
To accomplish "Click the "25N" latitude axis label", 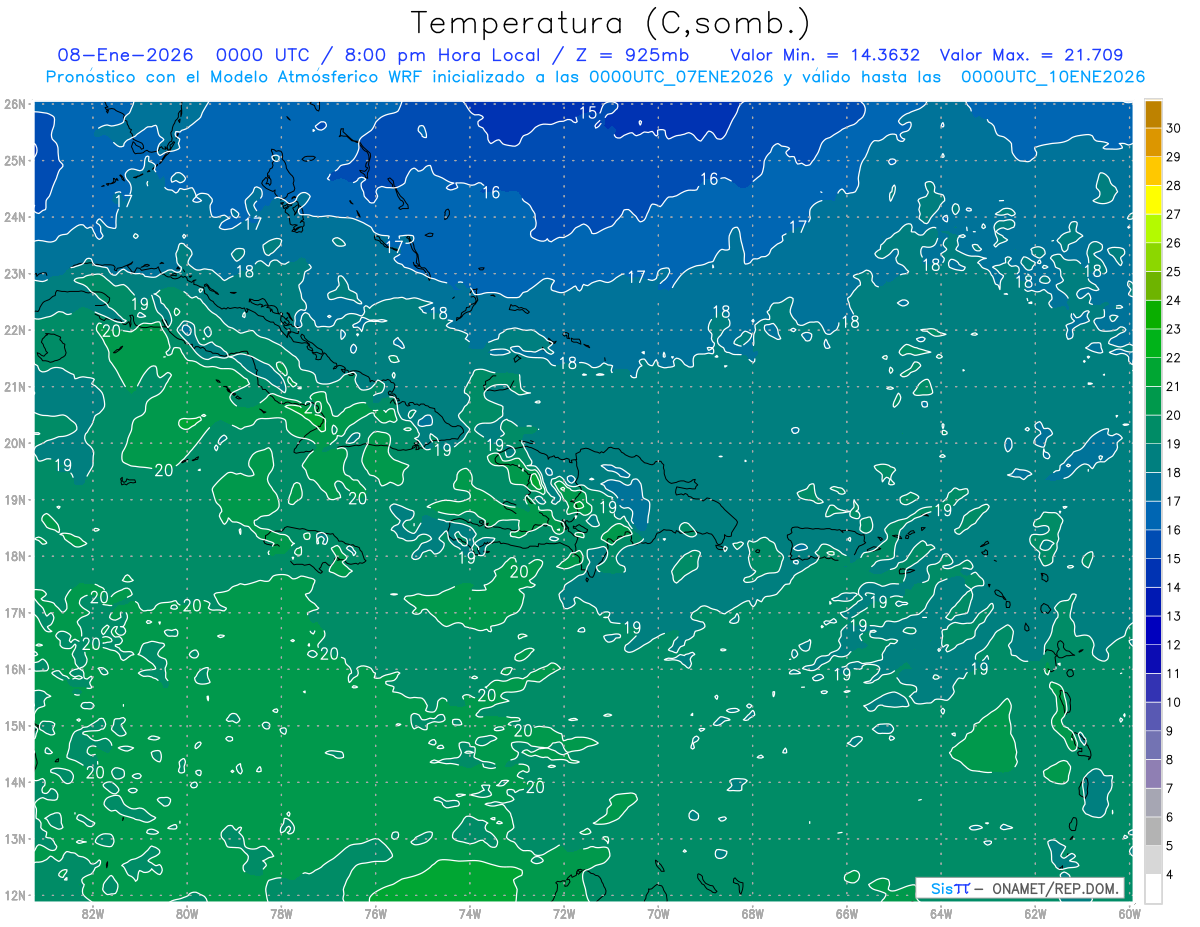I will pyautogui.click(x=15, y=160).
